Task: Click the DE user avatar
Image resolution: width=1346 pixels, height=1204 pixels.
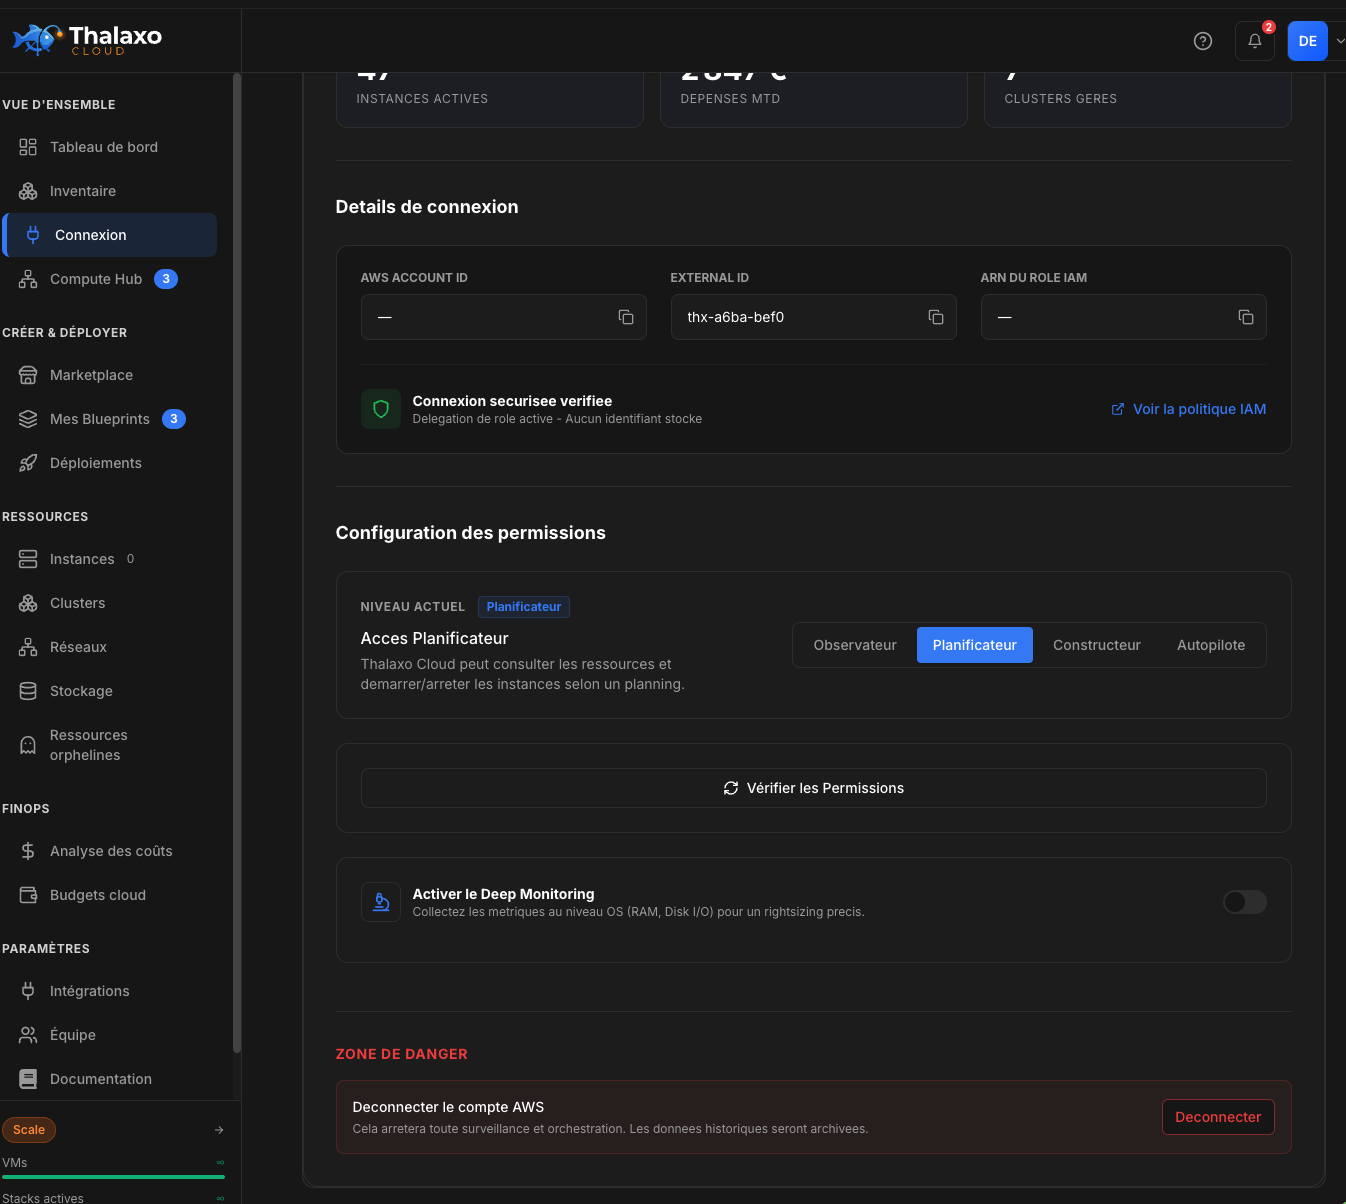Action: 1307,41
